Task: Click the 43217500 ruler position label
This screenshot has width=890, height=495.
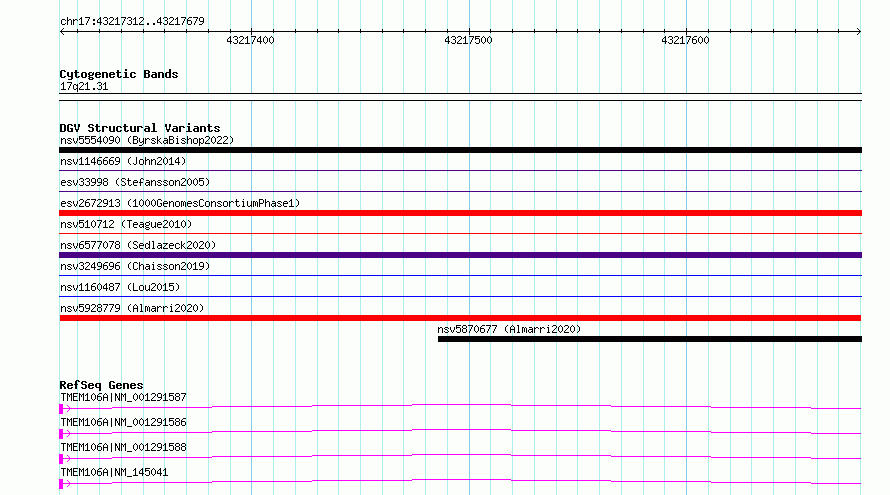Action: click(x=468, y=40)
